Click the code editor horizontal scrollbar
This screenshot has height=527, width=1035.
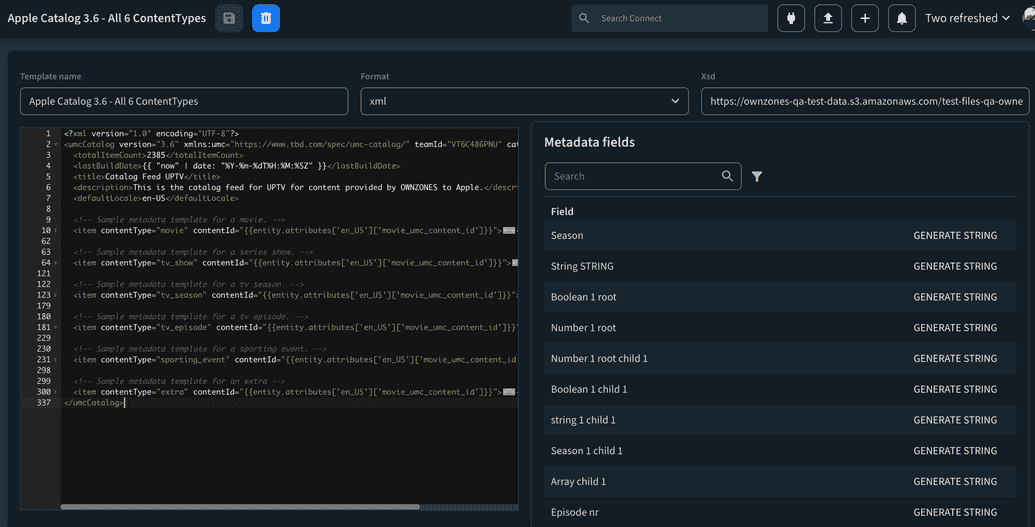point(240,507)
